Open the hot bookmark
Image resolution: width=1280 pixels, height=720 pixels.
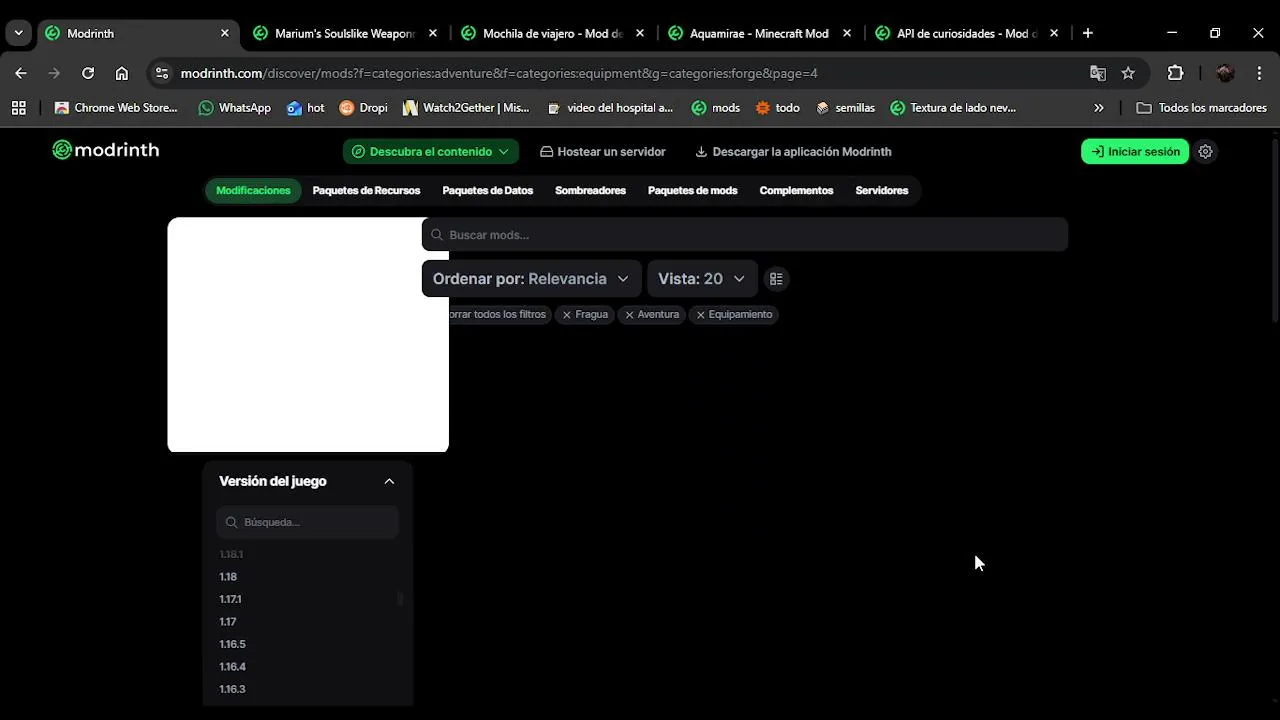306,107
